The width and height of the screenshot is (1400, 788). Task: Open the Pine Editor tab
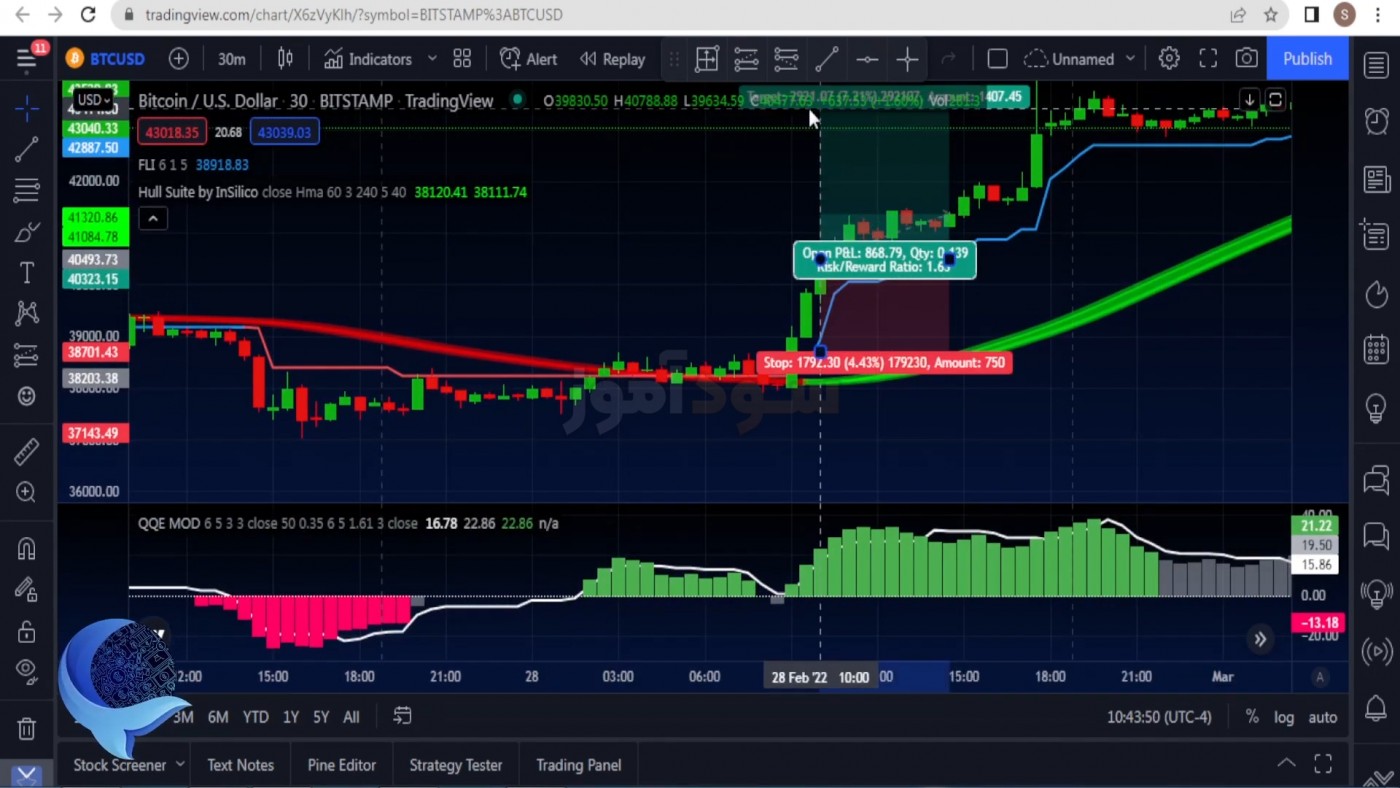[342, 765]
